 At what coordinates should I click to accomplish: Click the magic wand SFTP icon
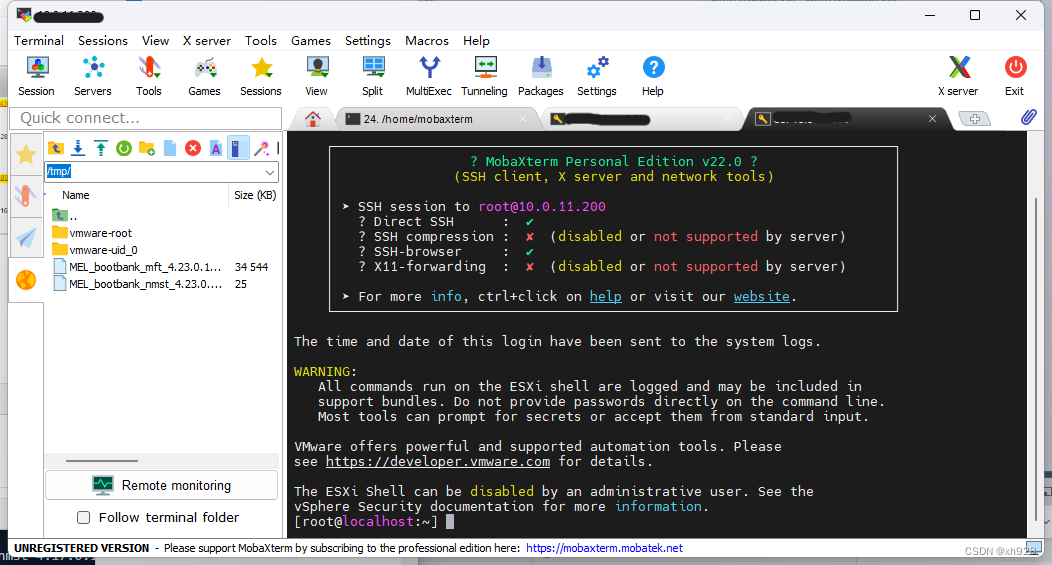click(262, 148)
